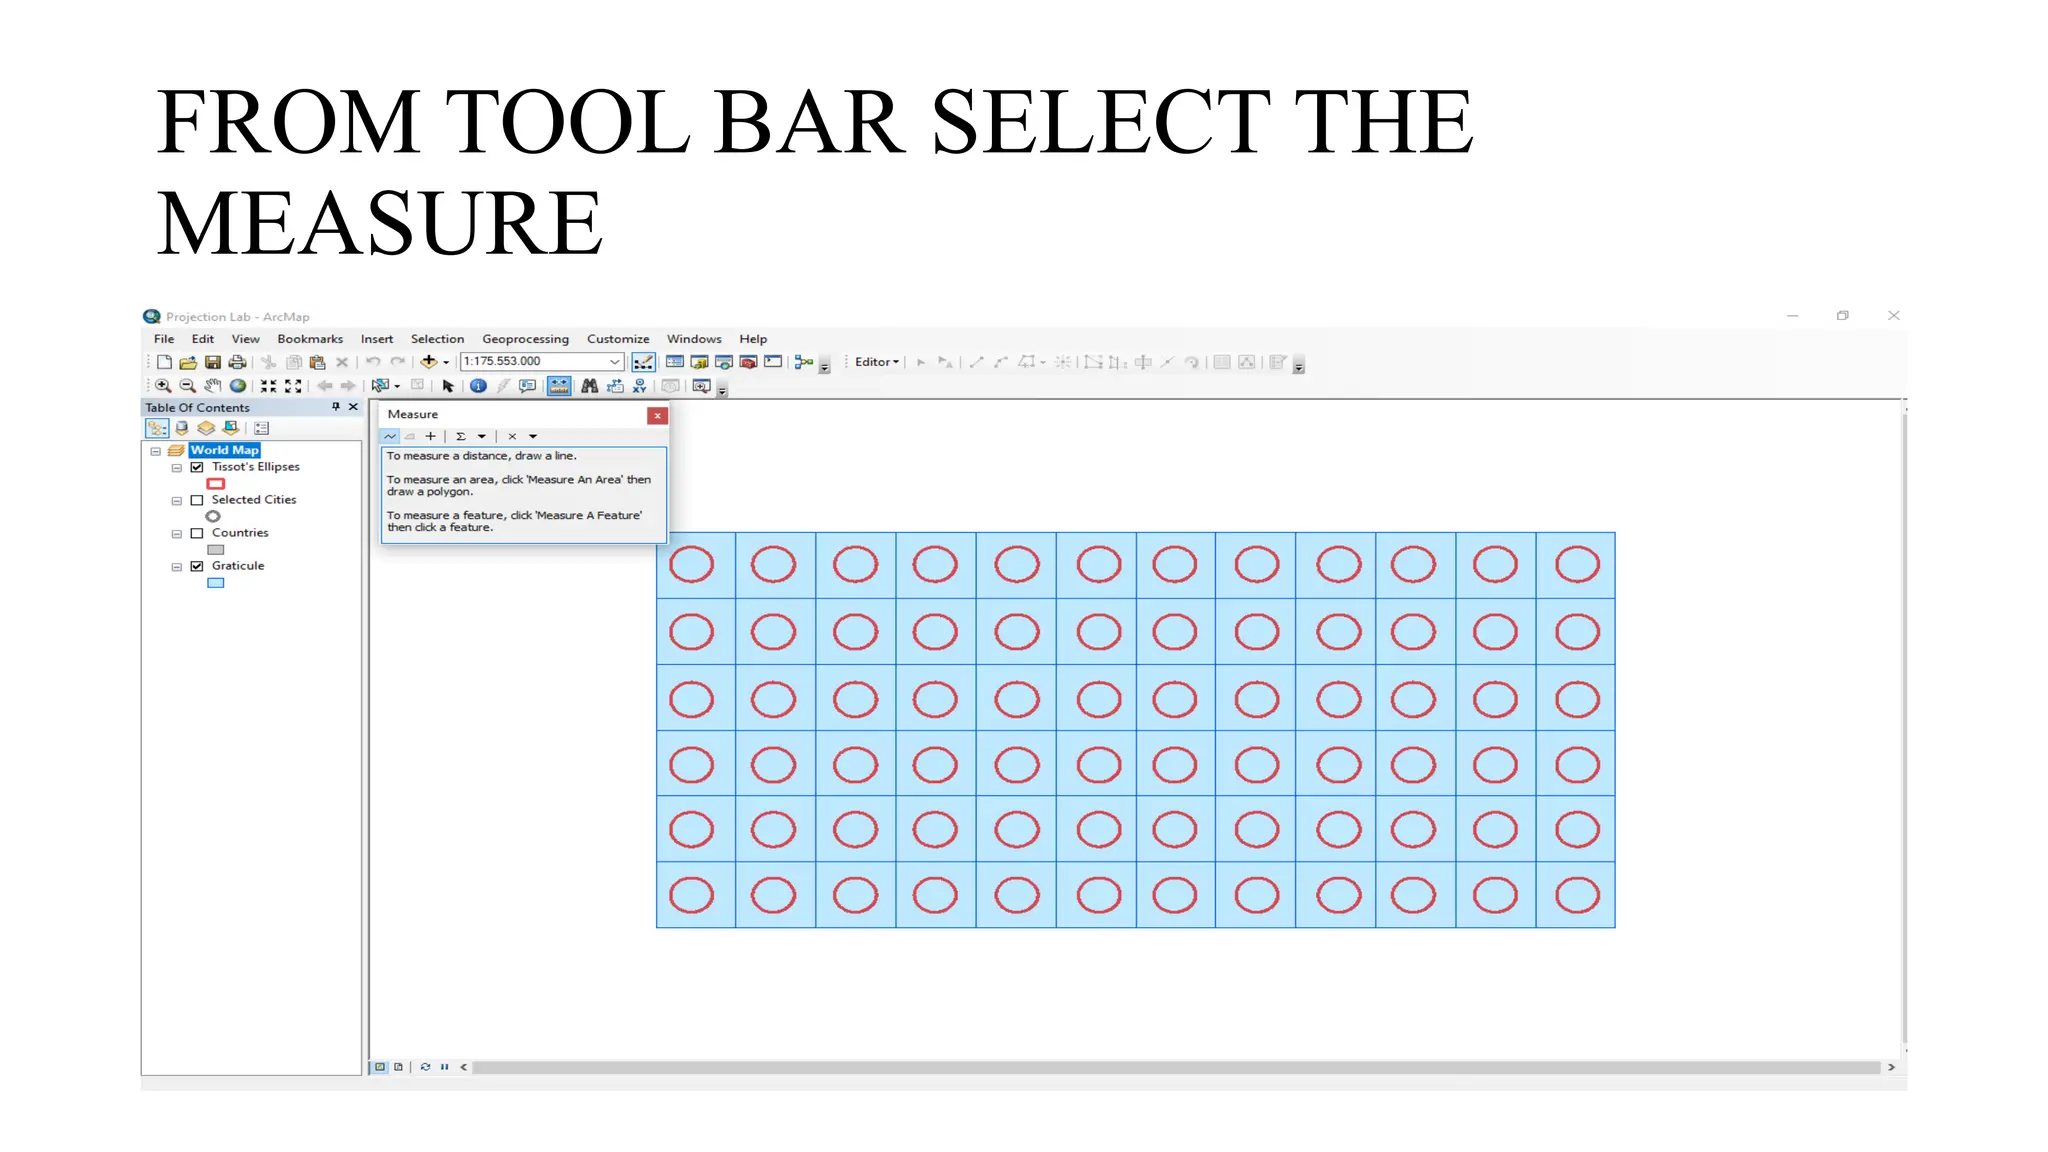
Task: Close the Measure window
Action: coord(657,415)
